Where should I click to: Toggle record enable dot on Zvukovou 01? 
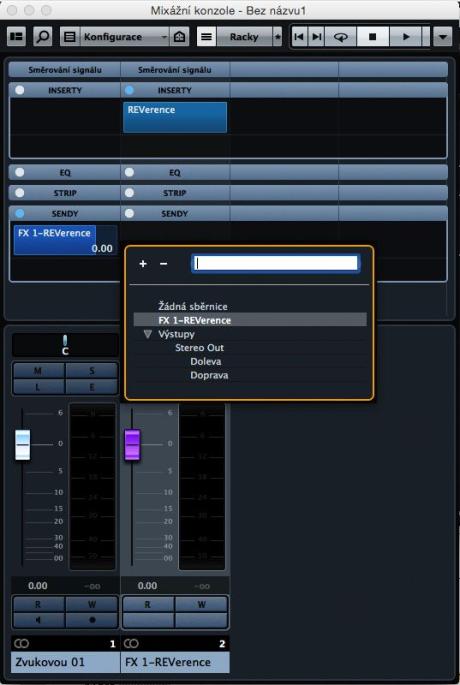click(92, 620)
